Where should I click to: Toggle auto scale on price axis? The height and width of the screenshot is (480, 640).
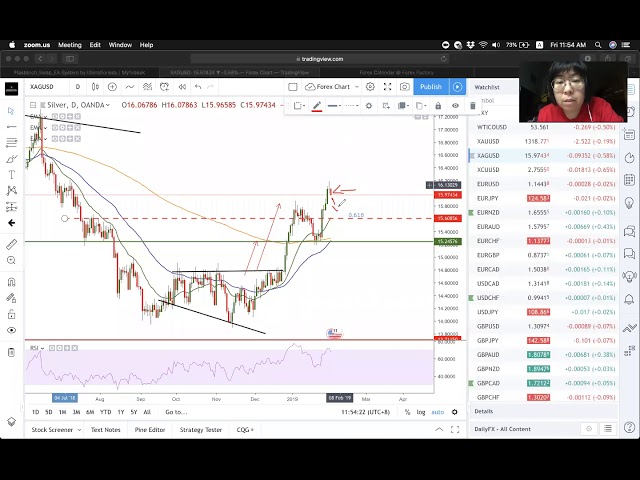click(x=438, y=412)
